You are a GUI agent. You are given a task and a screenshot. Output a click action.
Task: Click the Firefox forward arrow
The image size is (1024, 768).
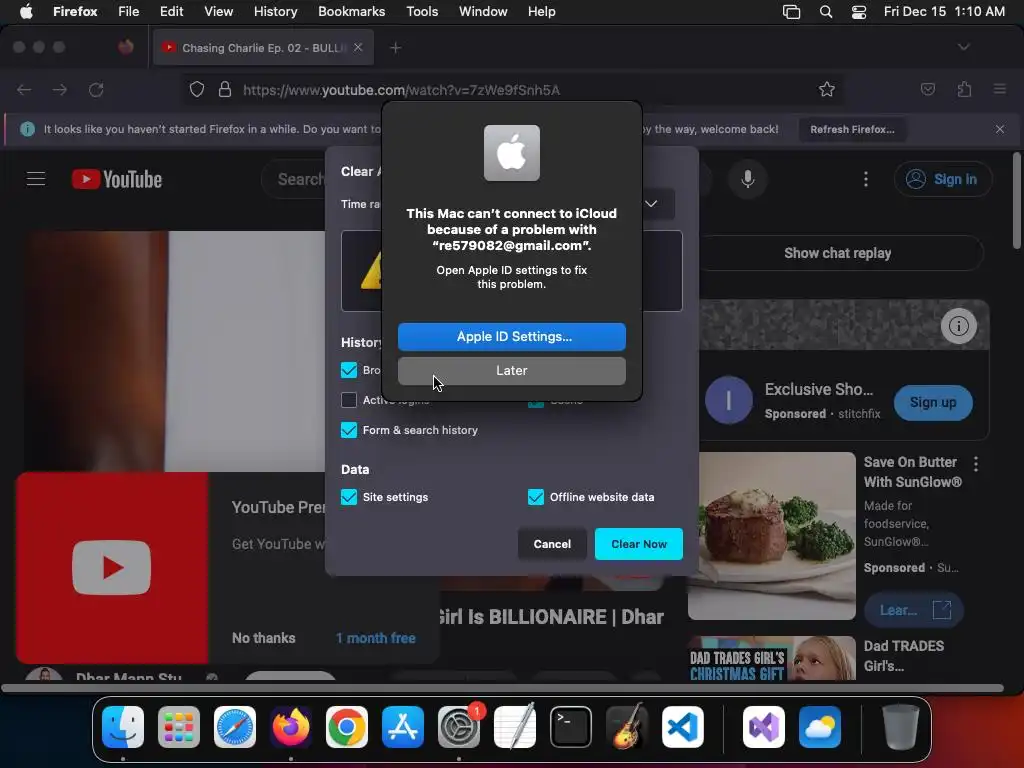coord(60,89)
